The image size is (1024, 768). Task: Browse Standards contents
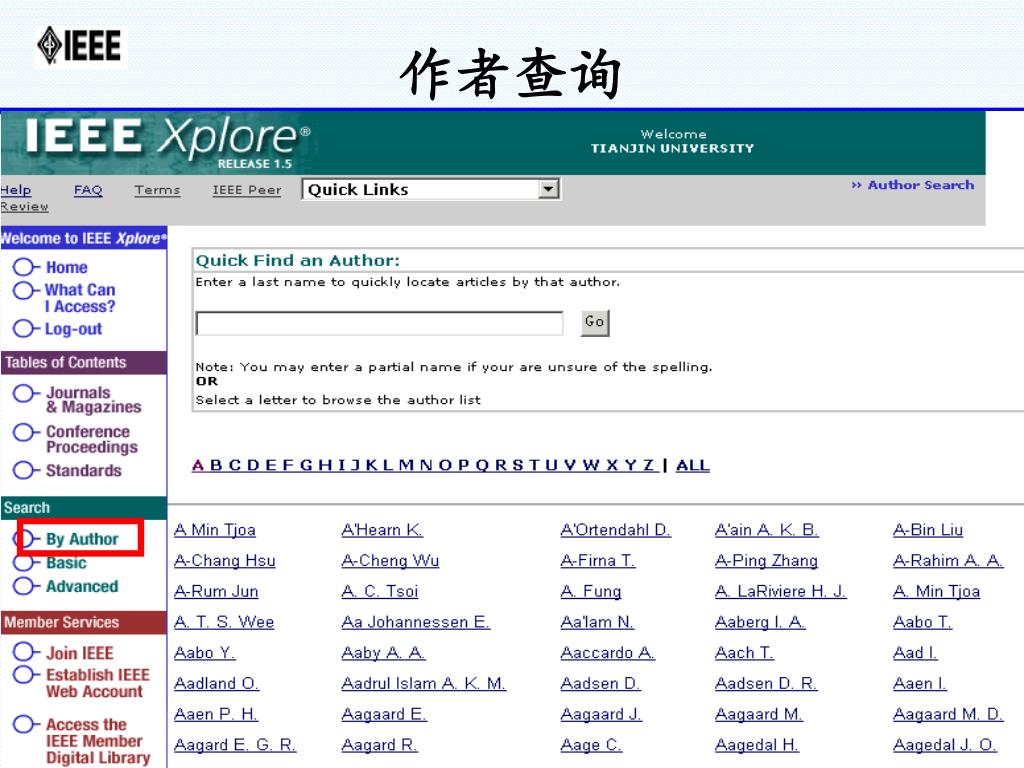(x=84, y=471)
